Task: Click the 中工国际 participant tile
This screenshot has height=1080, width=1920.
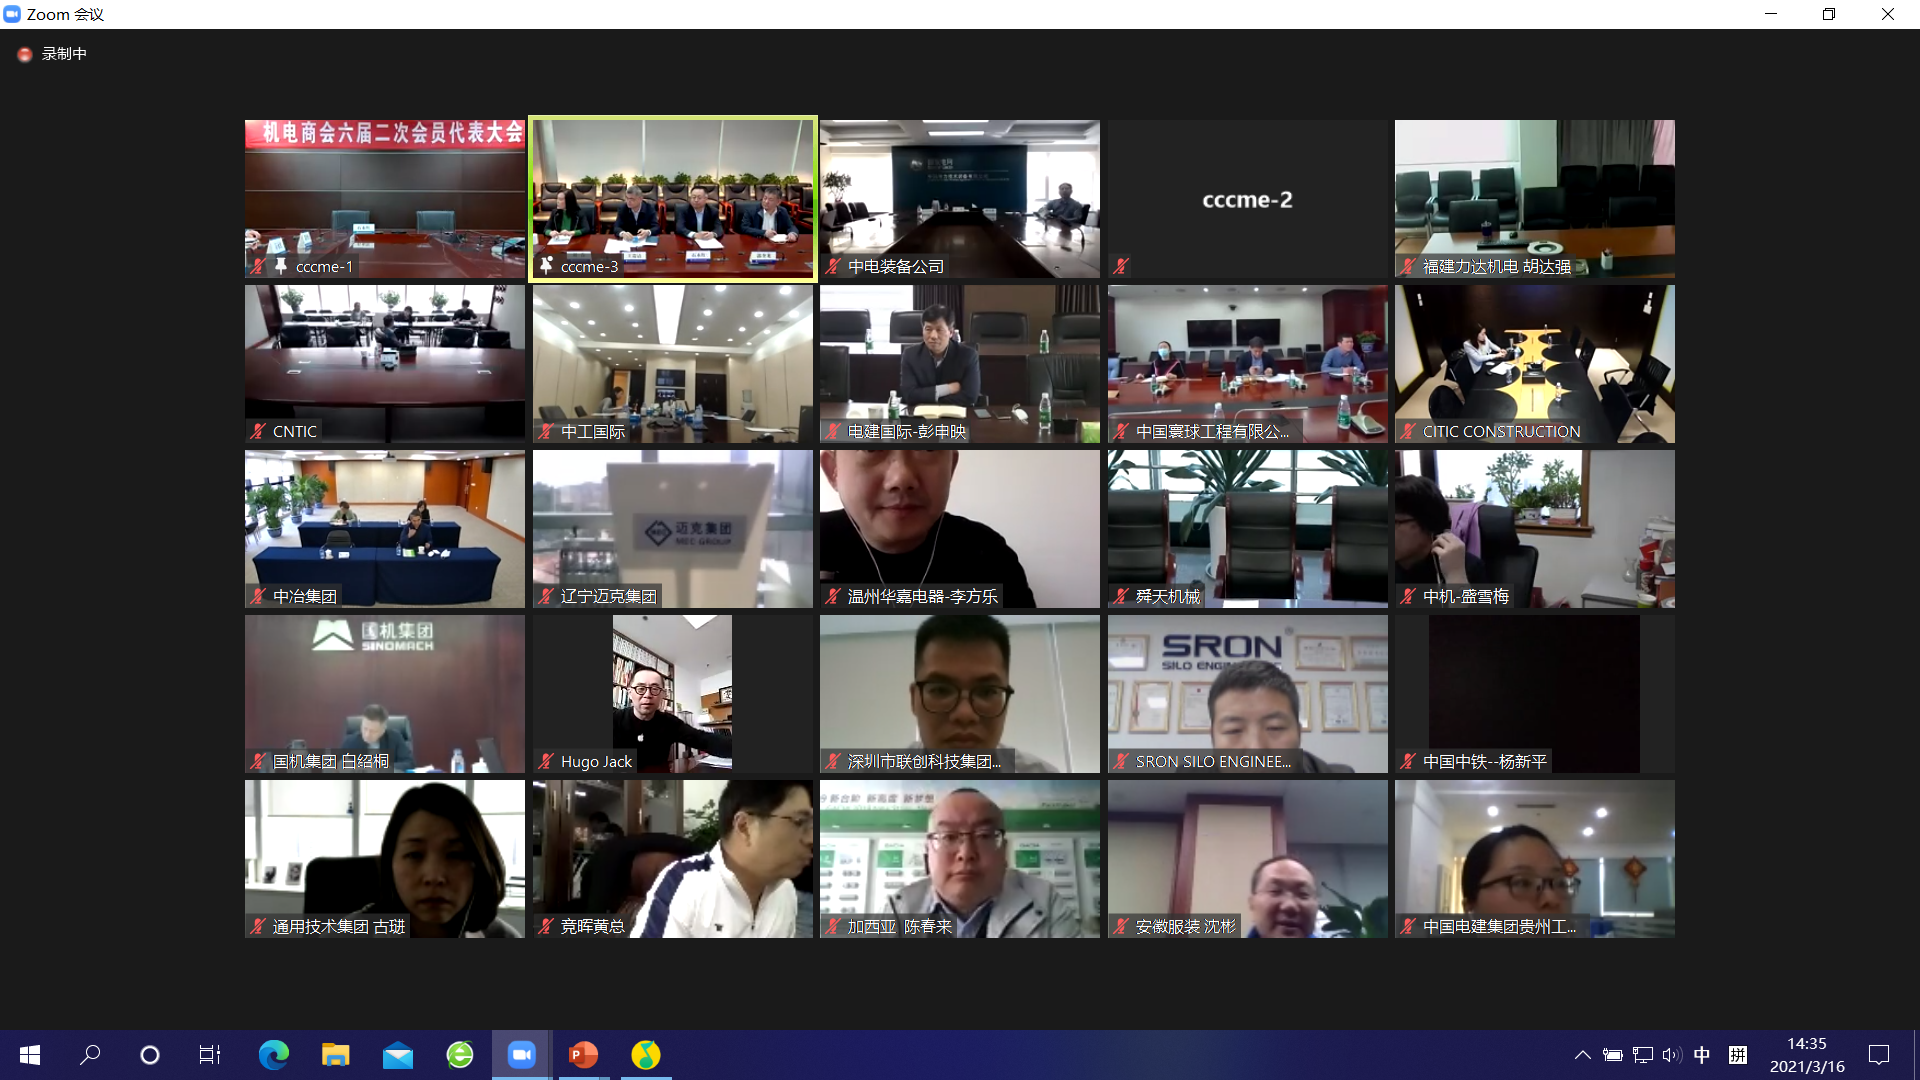Action: tap(673, 364)
